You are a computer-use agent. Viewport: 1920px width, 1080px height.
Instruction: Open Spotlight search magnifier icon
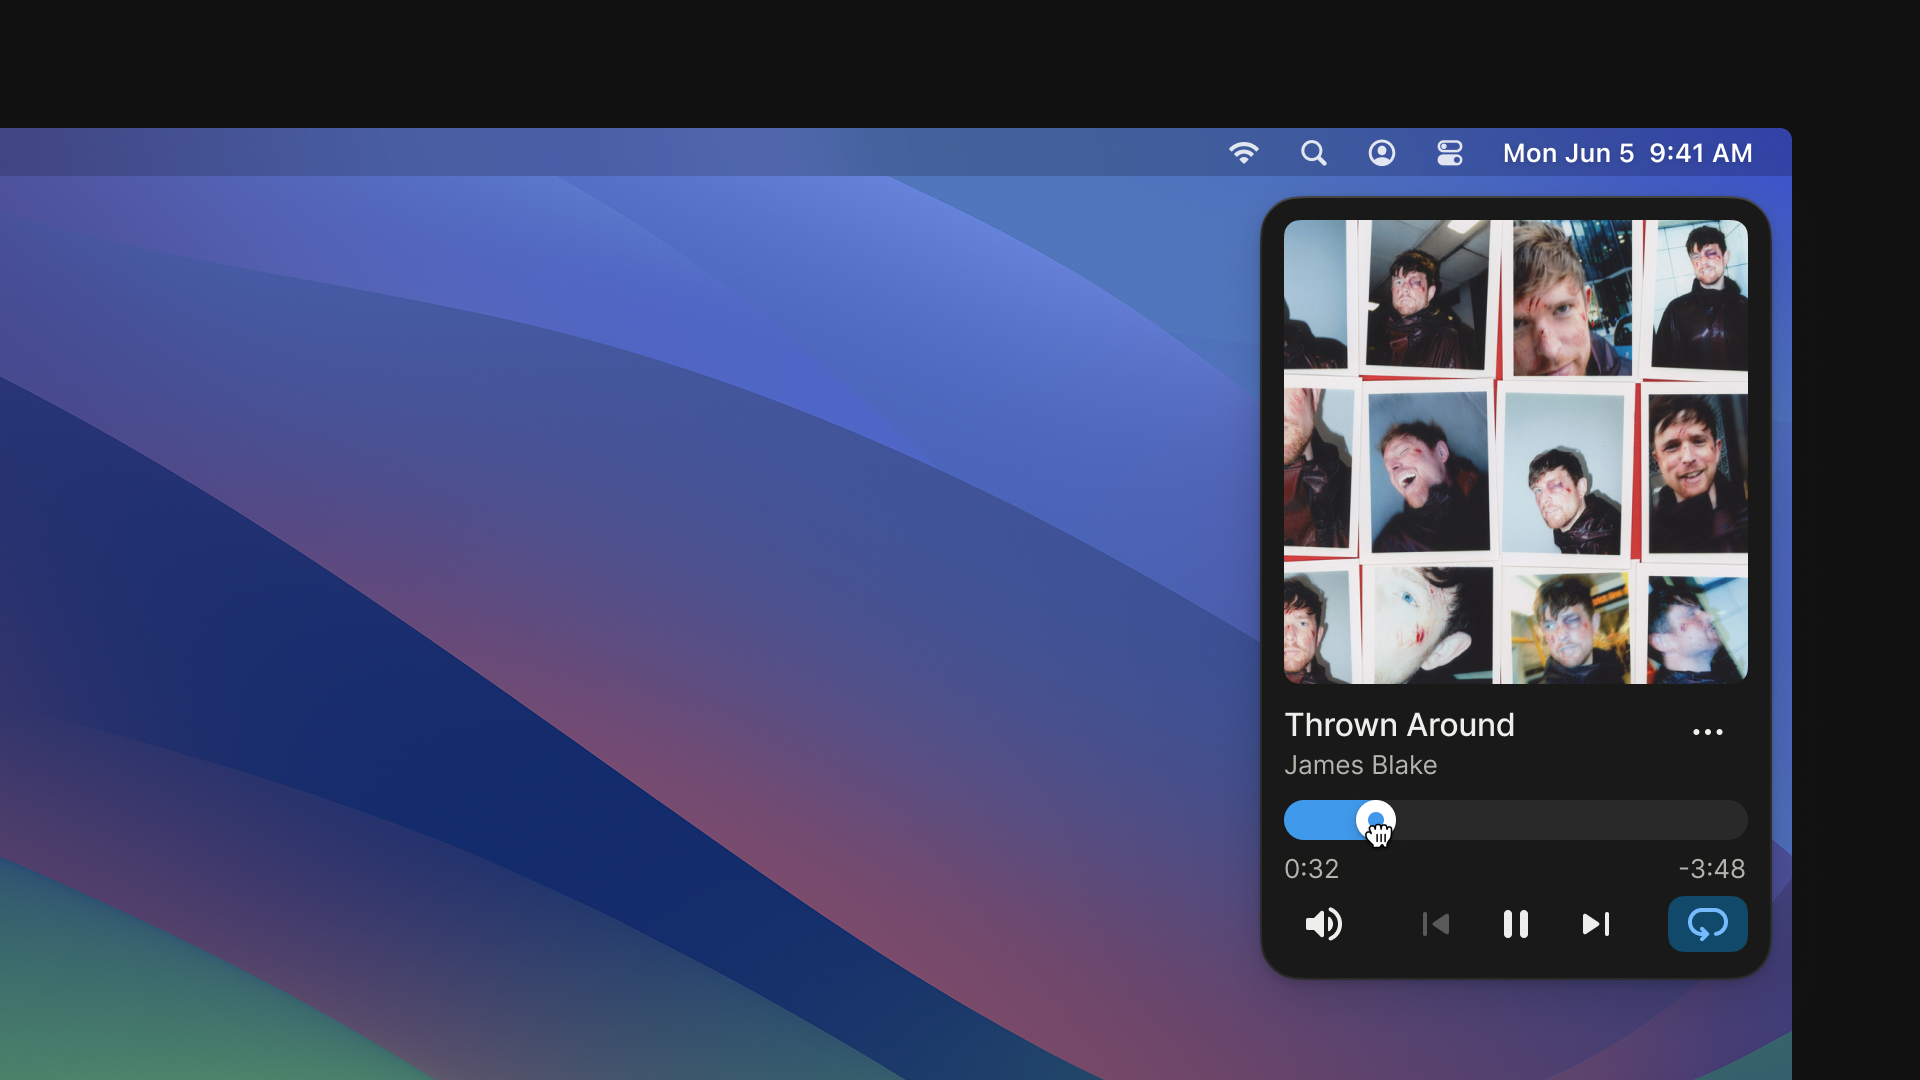click(1313, 153)
